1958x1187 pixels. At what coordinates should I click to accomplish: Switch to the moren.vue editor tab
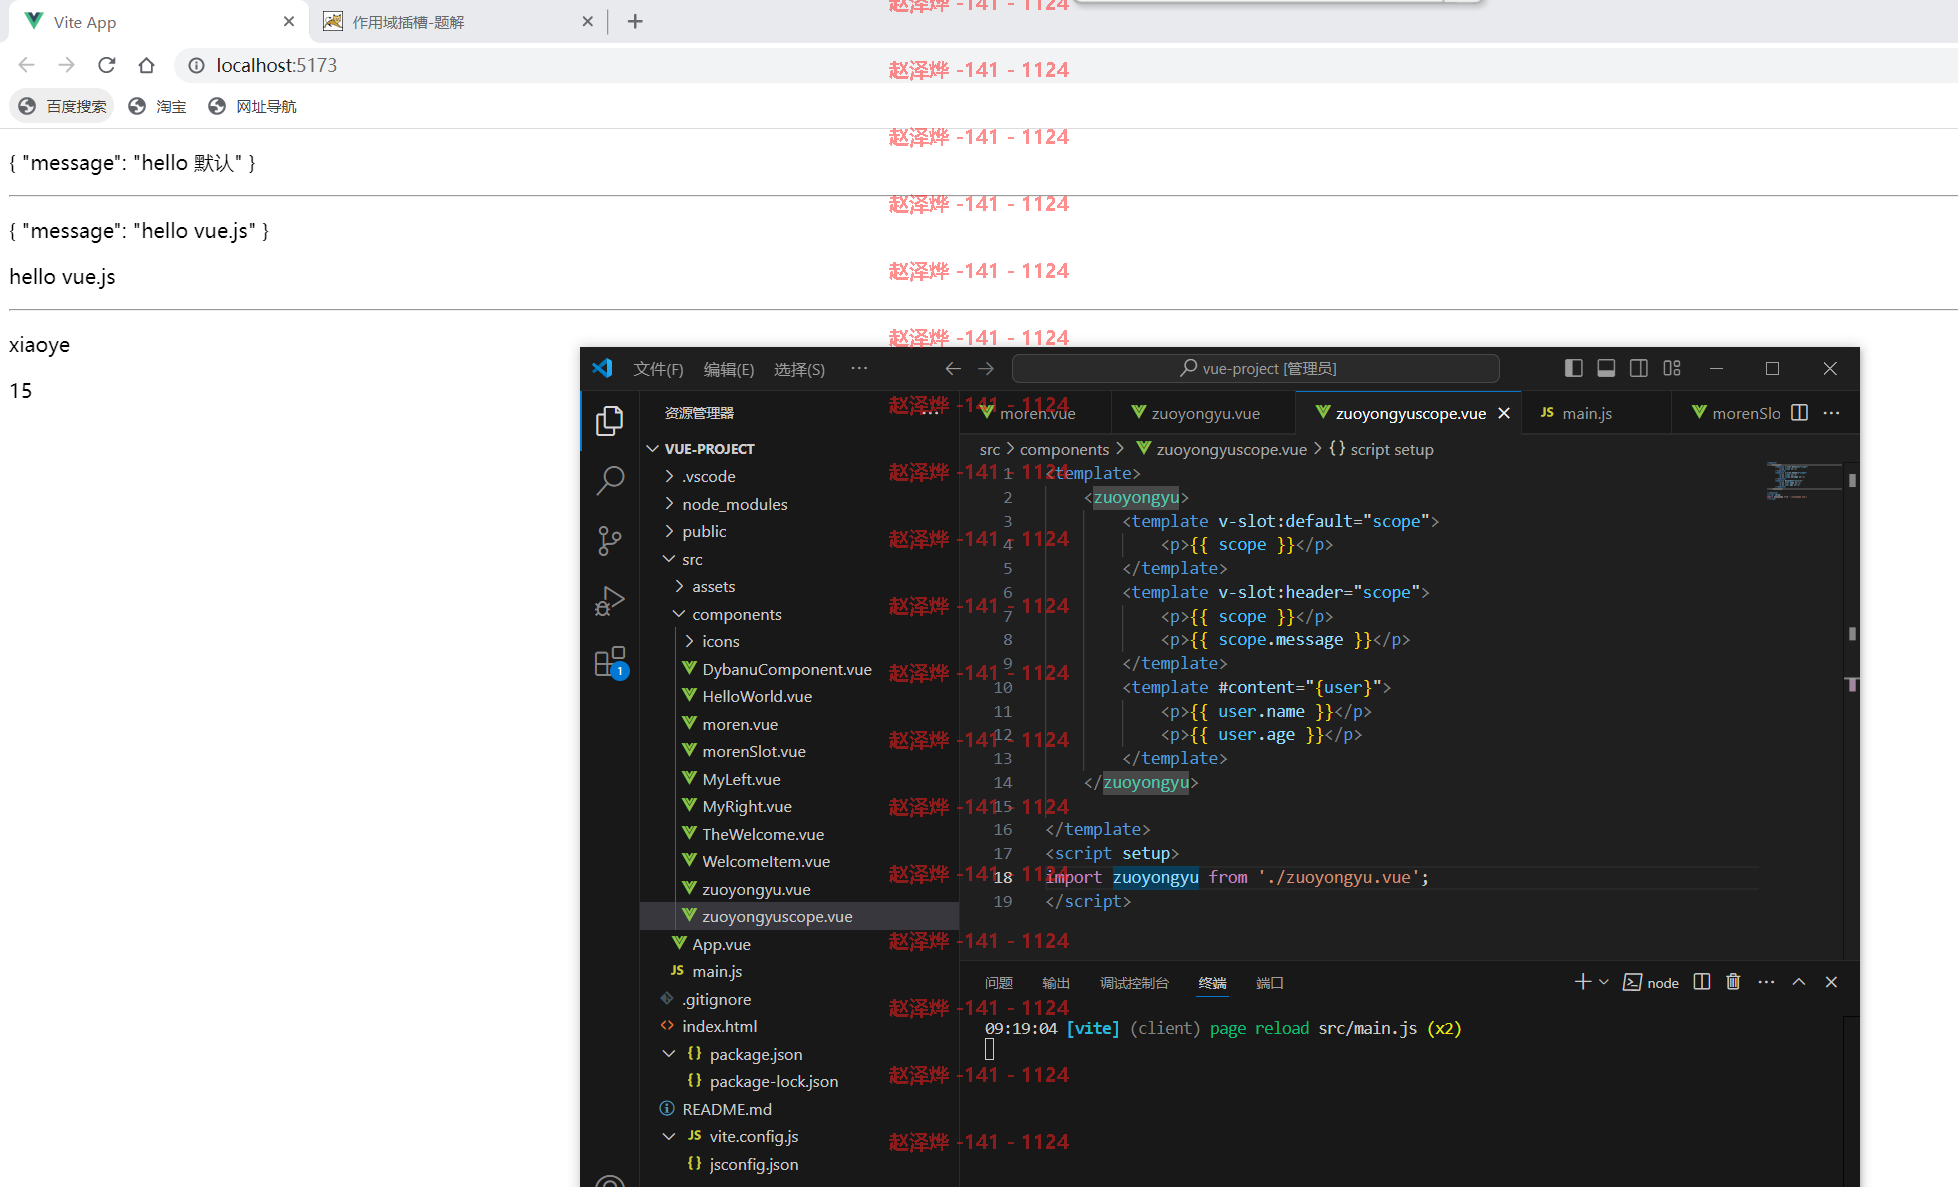(1037, 413)
